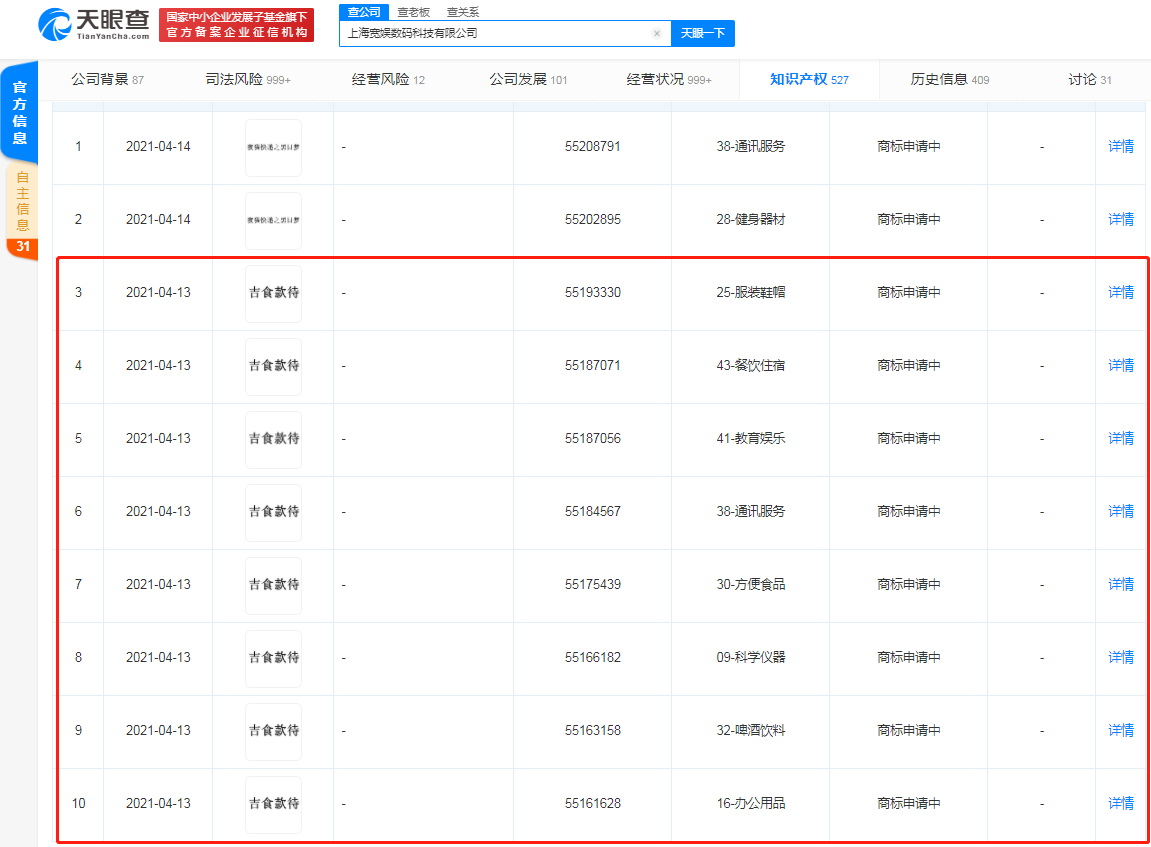
Task: Open the 历史信息 tab
Action: [949, 79]
